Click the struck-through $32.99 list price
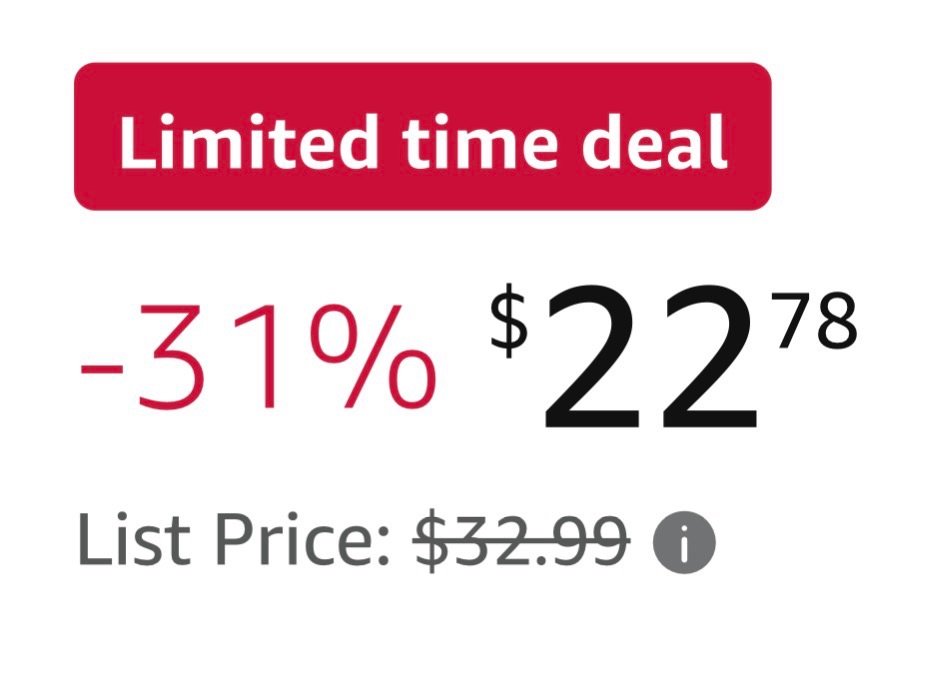 (x=521, y=540)
